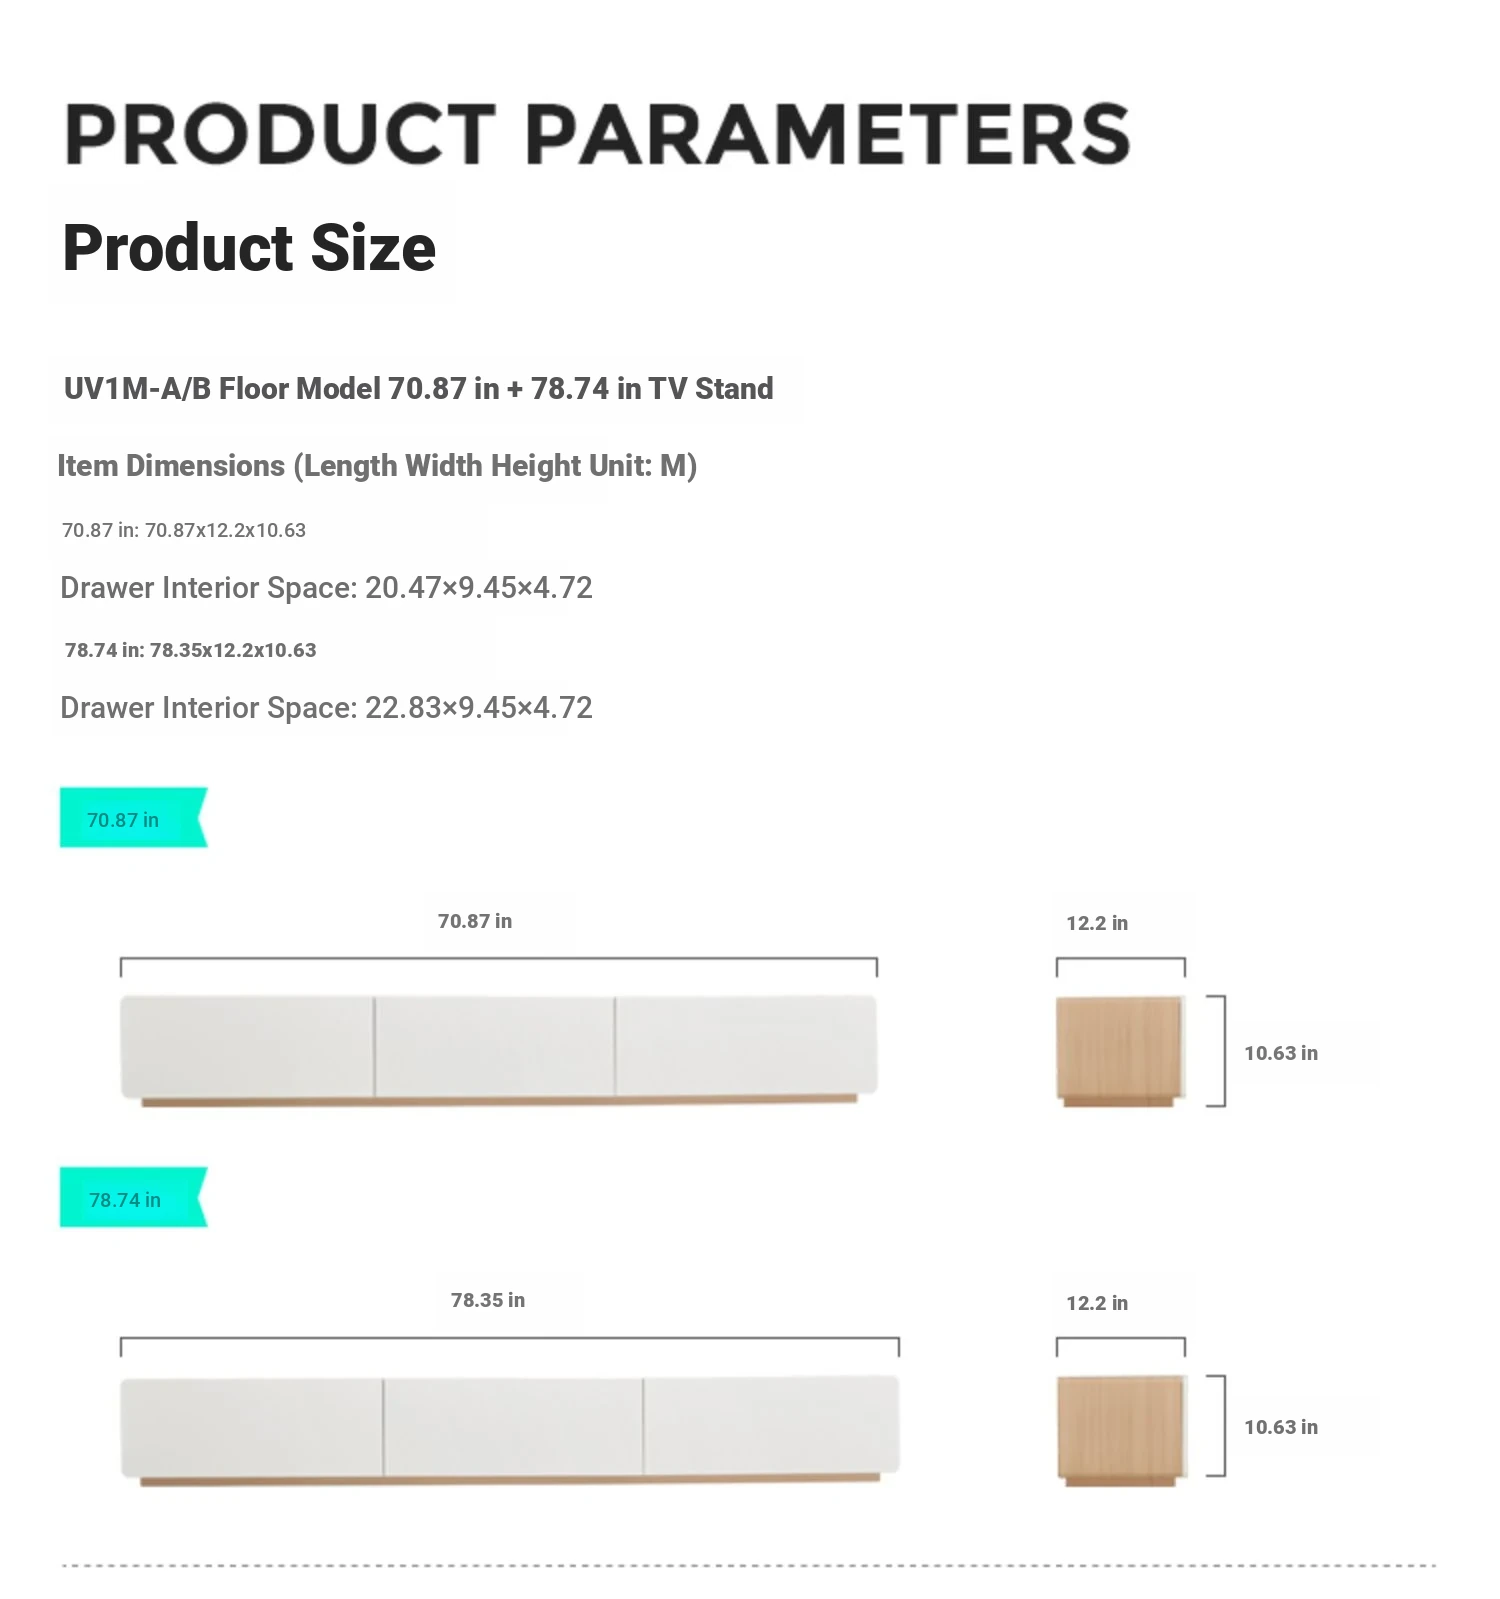
Task: Click the teal 70.87 in ribbon tag
Action: [x=133, y=817]
